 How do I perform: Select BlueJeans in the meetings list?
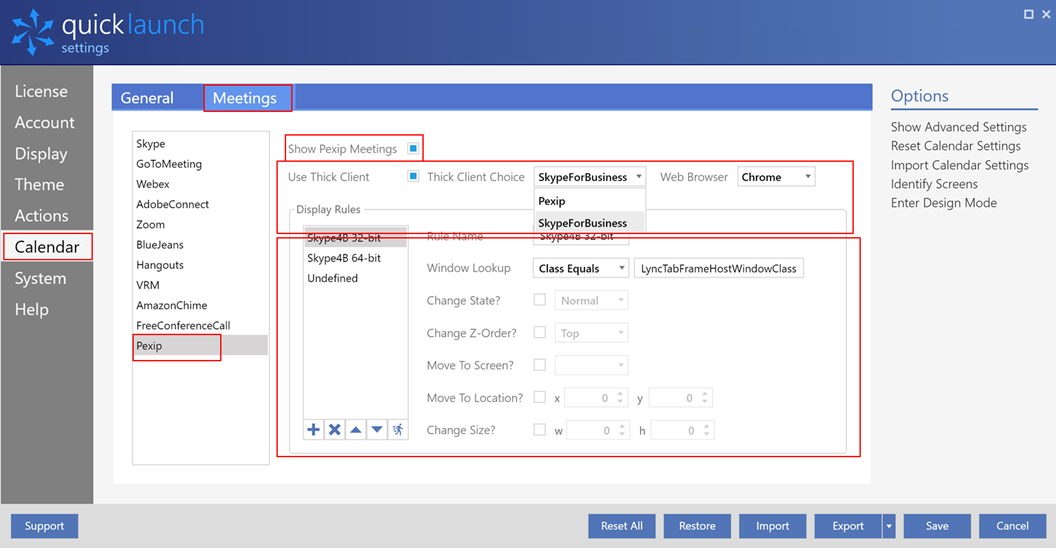pyautogui.click(x=201, y=244)
